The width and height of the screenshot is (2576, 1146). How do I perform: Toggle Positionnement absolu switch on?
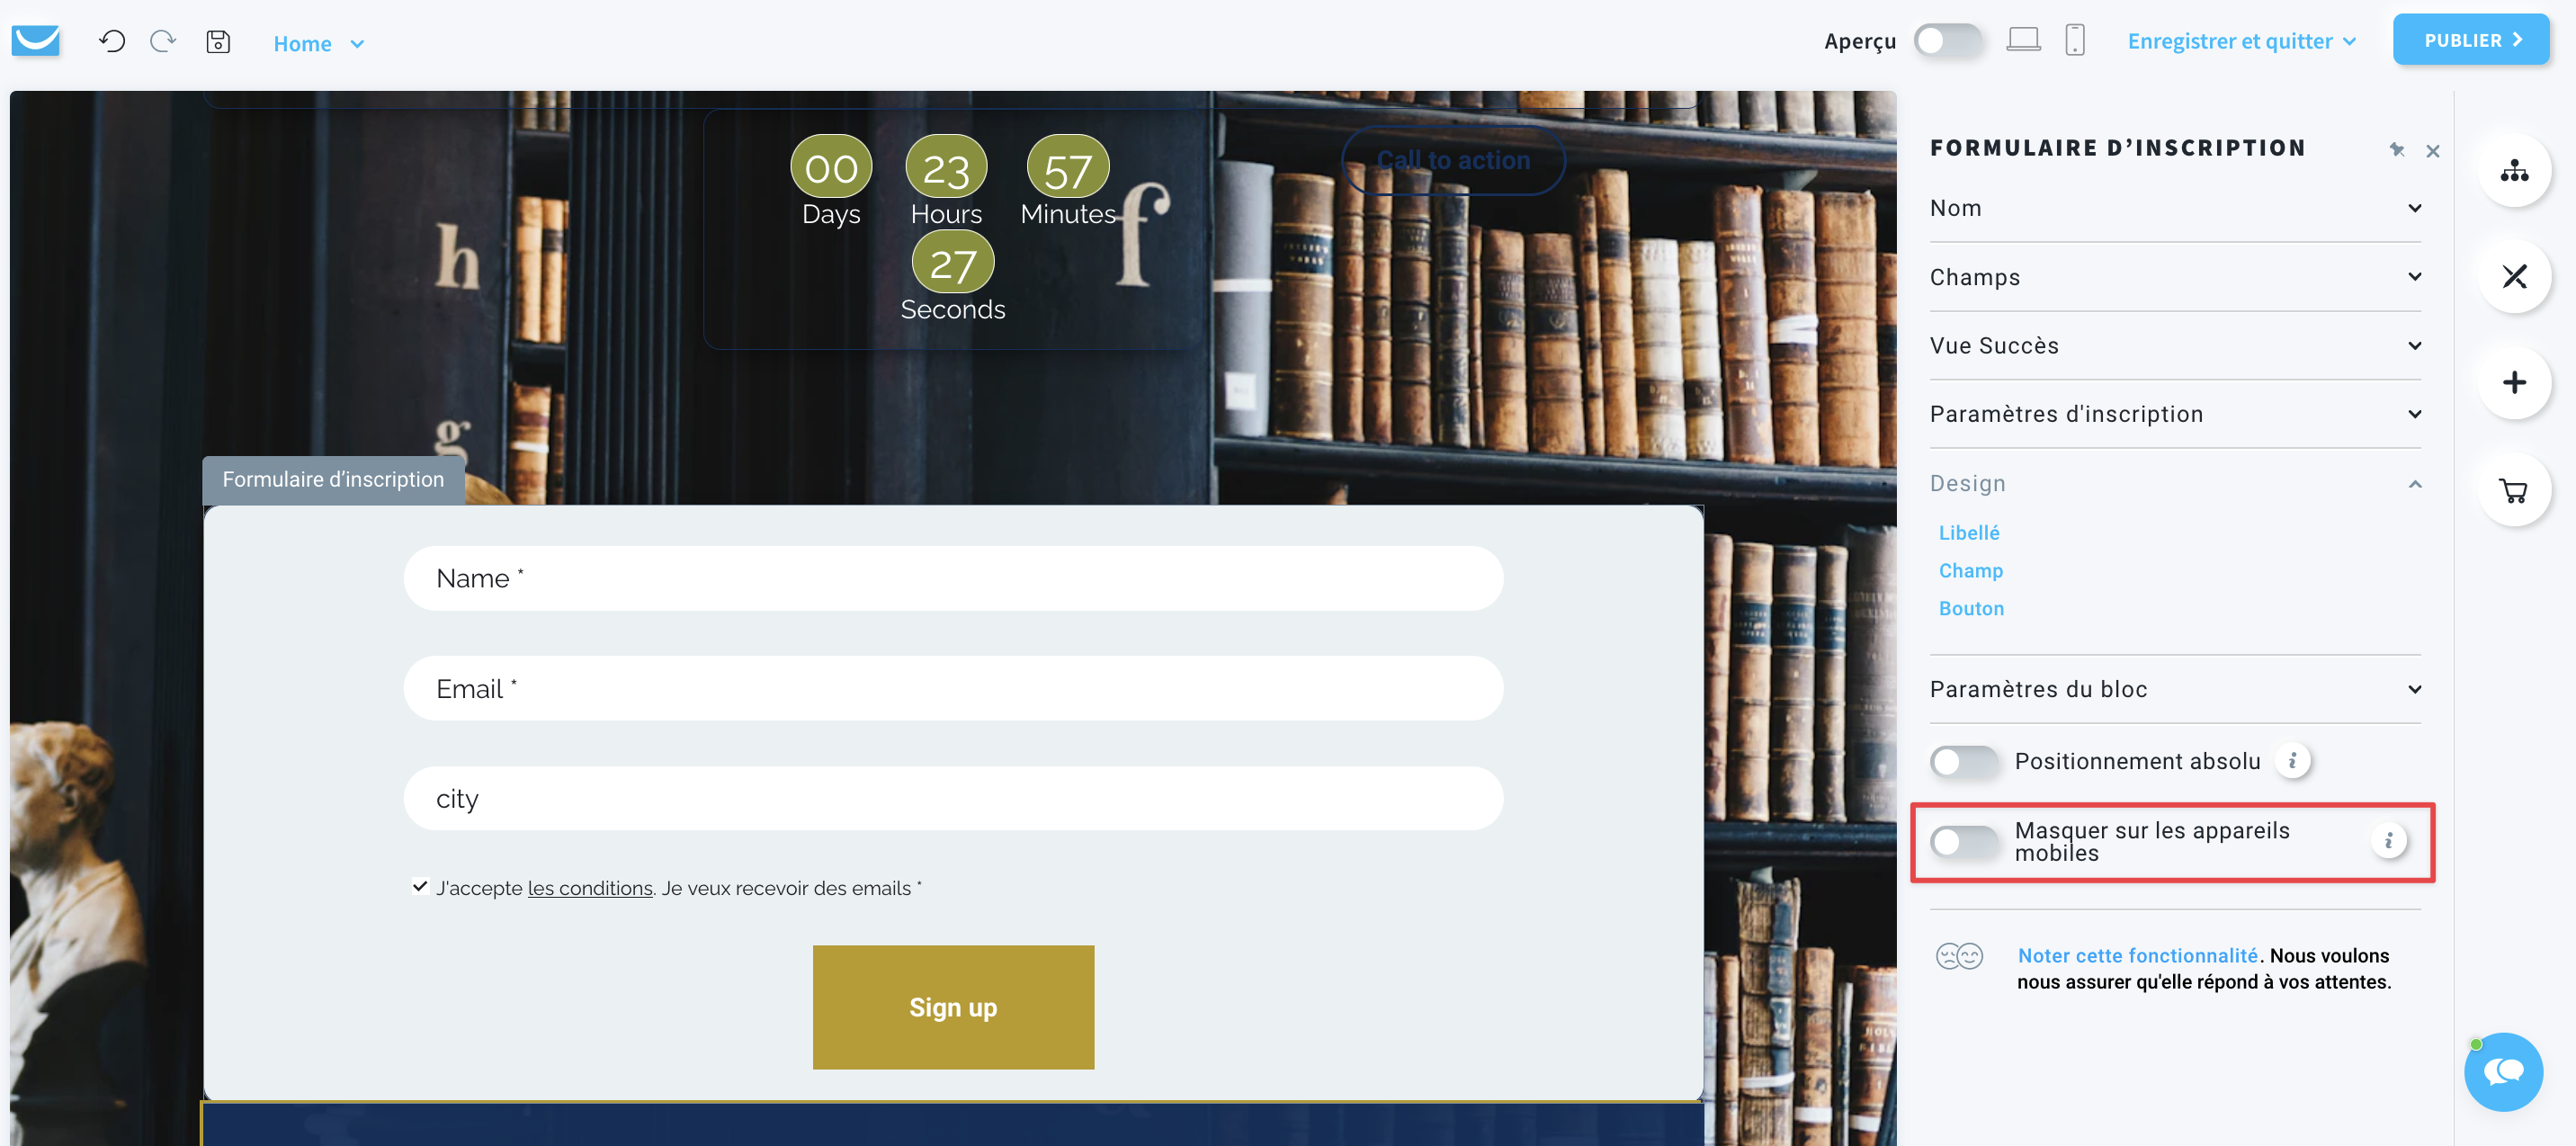1966,761
